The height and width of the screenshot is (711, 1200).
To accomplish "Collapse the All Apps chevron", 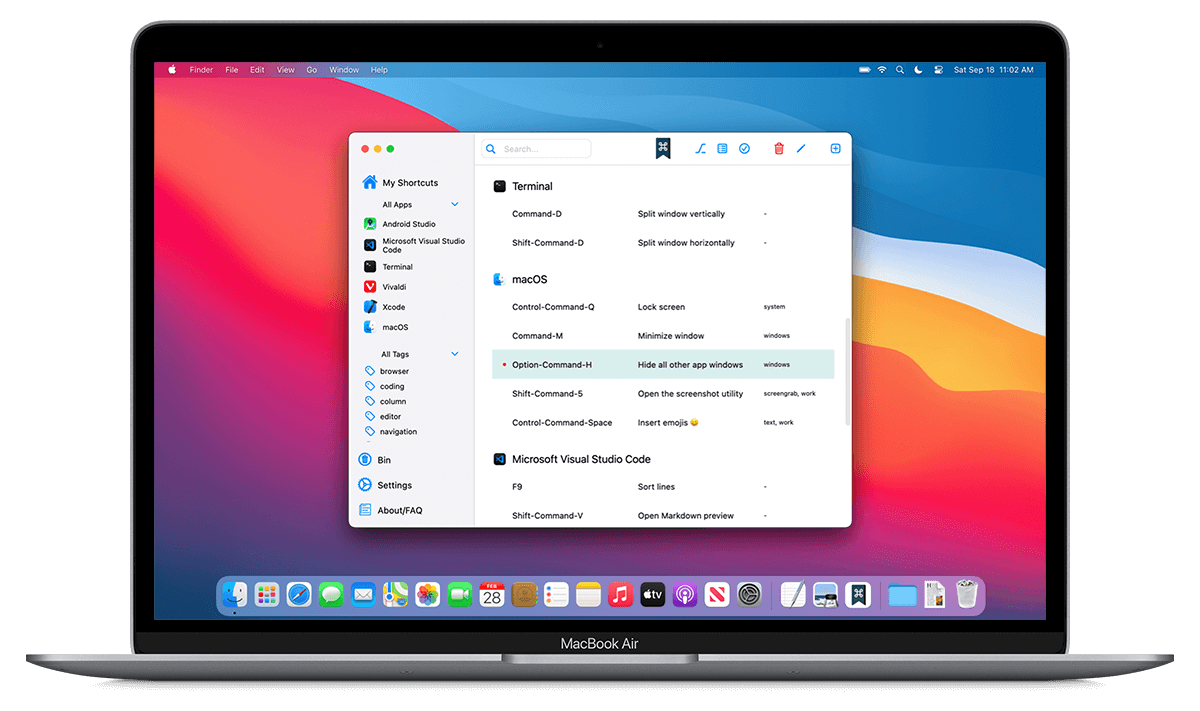I will coord(455,205).
